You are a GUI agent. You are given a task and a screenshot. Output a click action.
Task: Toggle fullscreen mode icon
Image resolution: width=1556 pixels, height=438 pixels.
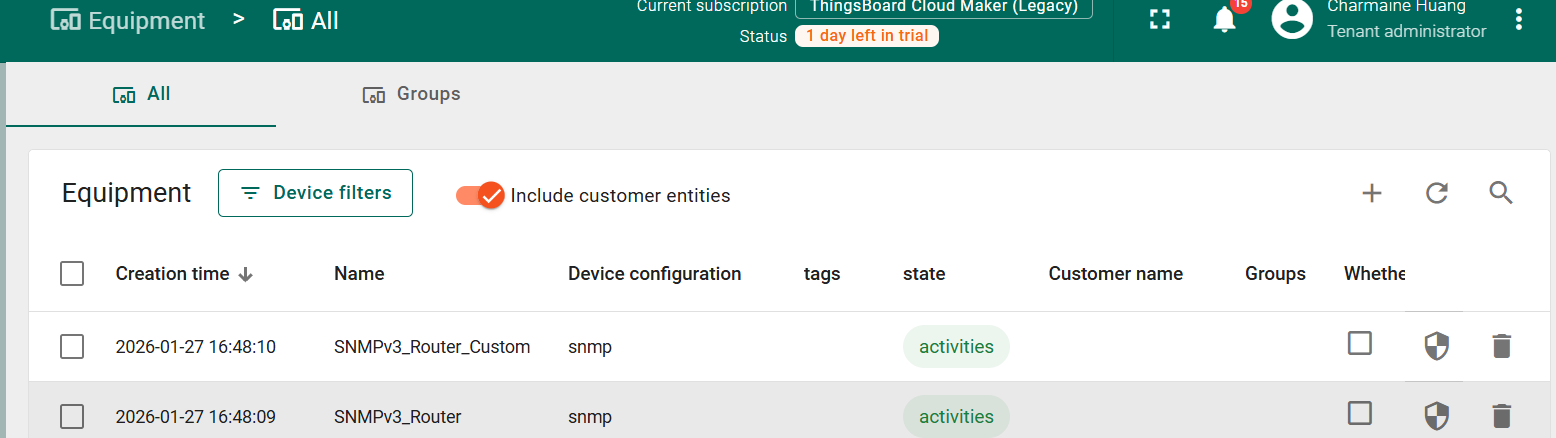pos(1160,19)
